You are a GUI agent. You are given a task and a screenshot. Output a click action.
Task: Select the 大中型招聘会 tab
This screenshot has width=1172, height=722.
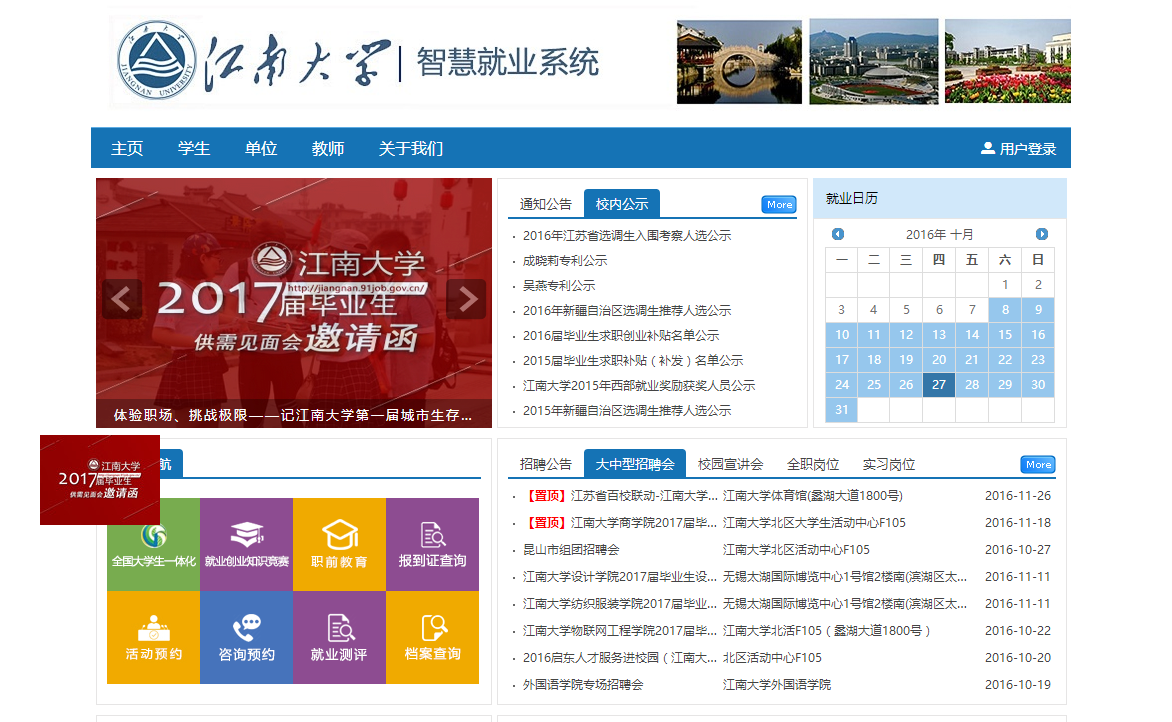pos(635,464)
